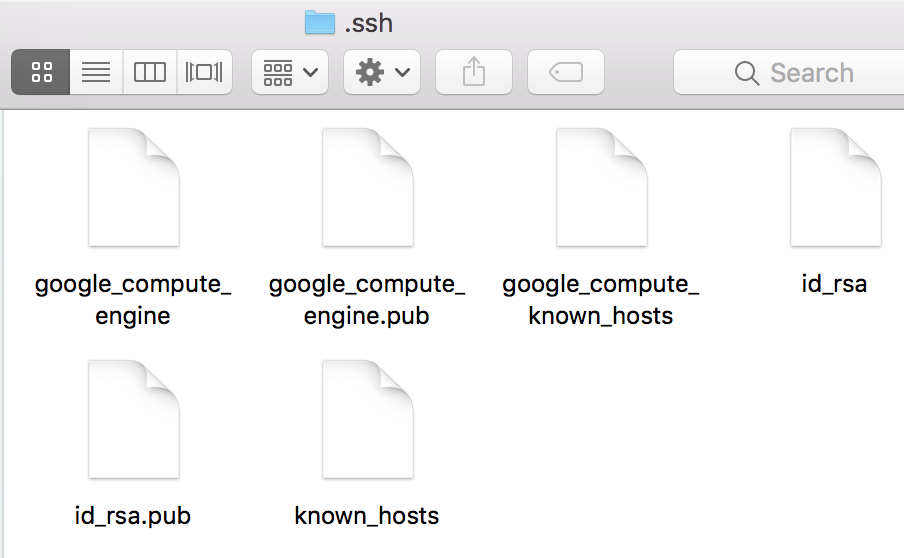Click the id_rsa file name label
The height and width of the screenshot is (558, 904).
pyautogui.click(x=834, y=284)
